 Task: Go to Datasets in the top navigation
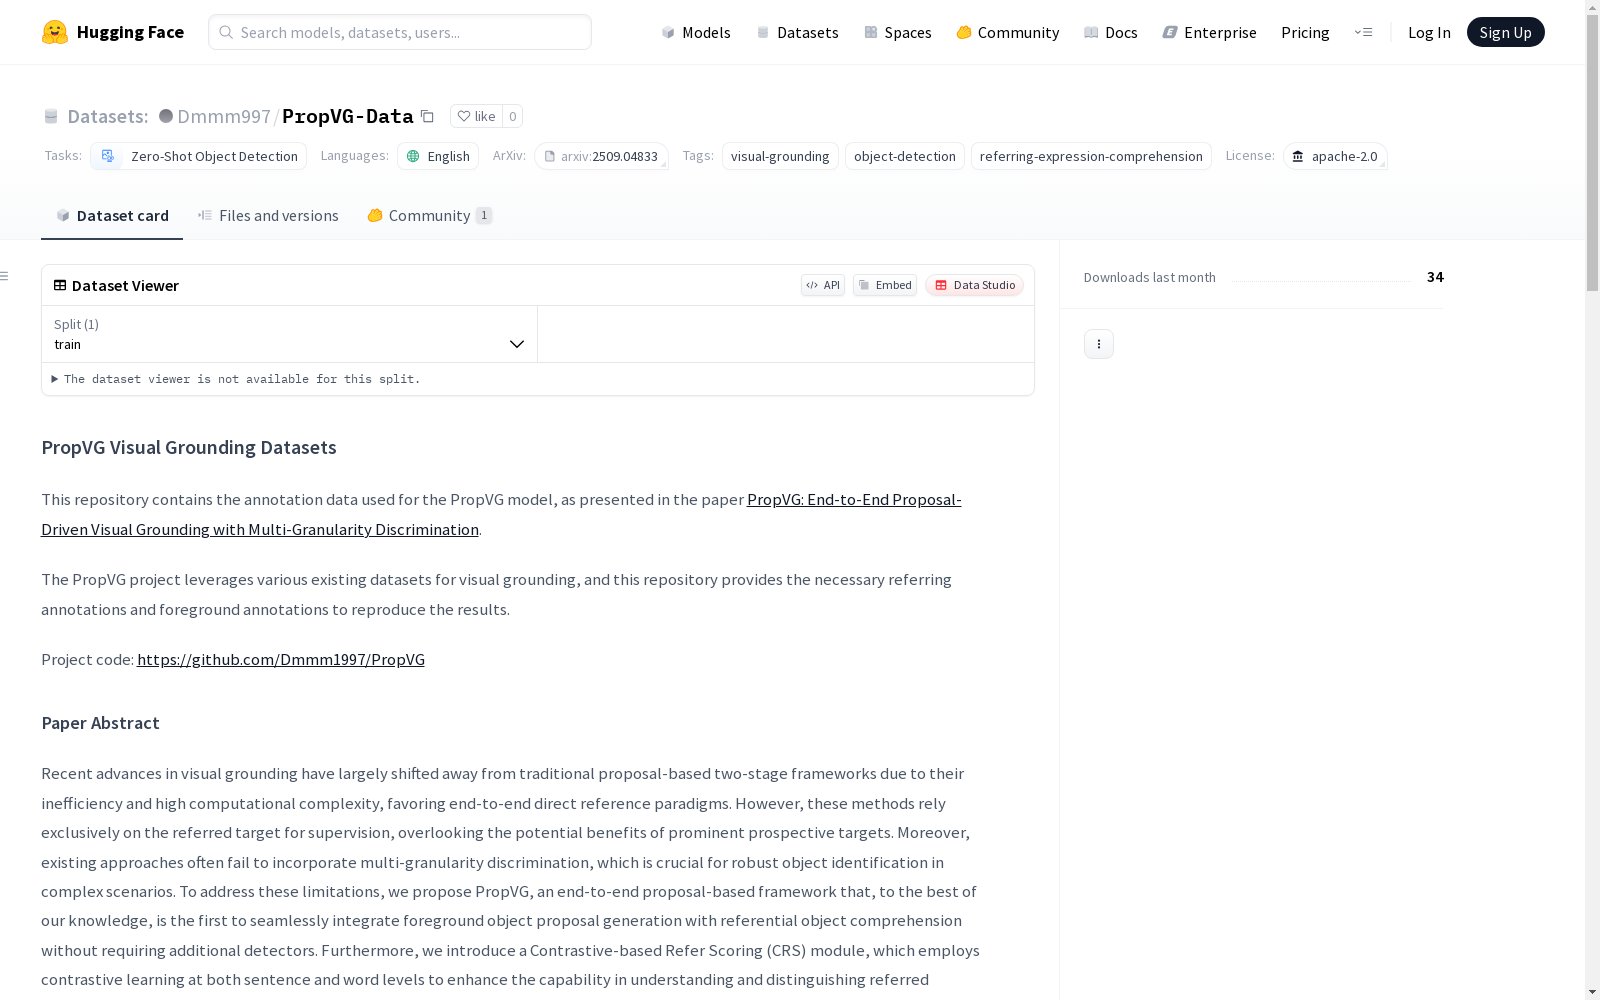point(797,32)
